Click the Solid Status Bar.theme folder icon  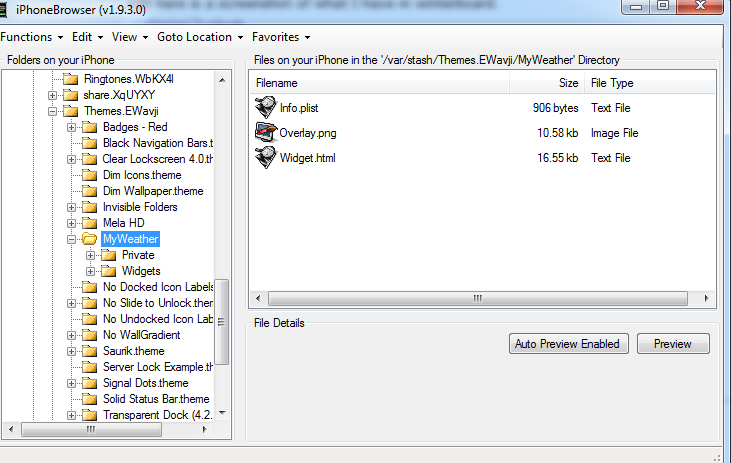point(90,399)
